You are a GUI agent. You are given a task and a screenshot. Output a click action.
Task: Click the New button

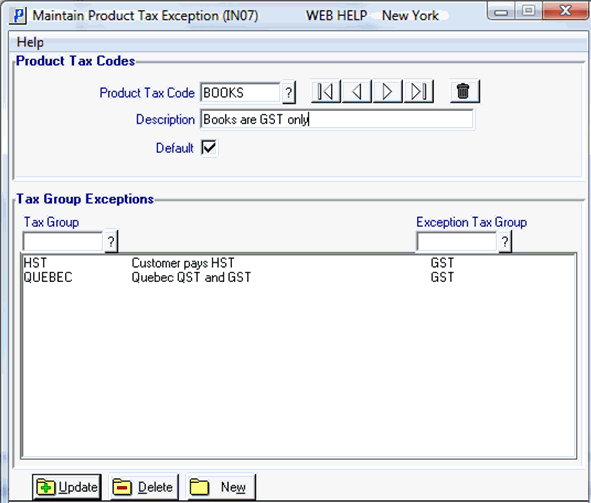(221, 487)
